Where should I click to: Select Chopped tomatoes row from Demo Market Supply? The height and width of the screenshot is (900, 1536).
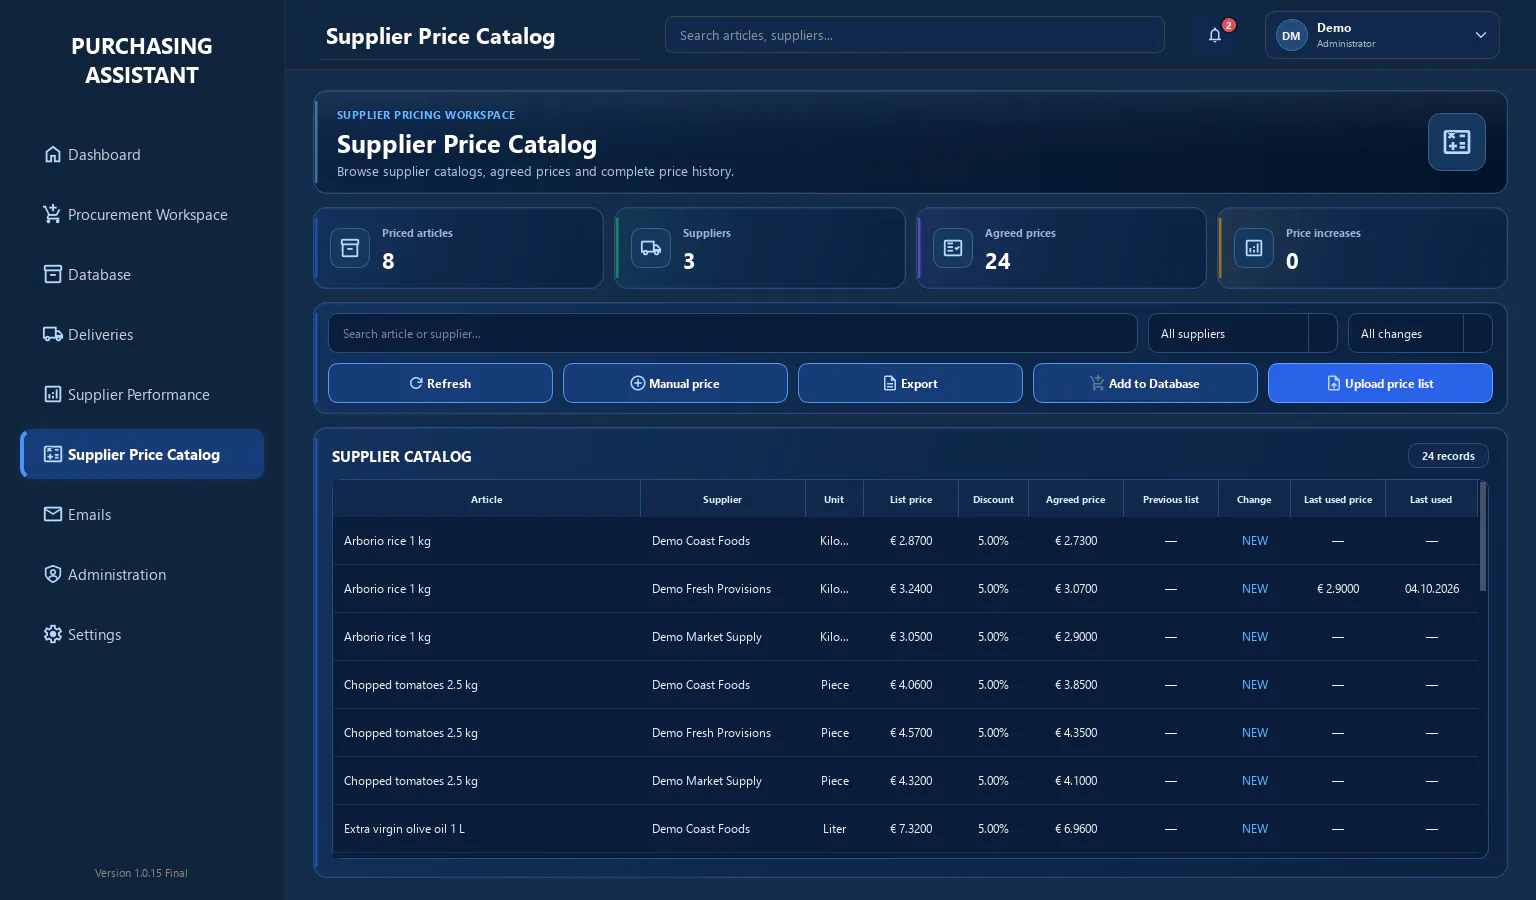[906, 781]
